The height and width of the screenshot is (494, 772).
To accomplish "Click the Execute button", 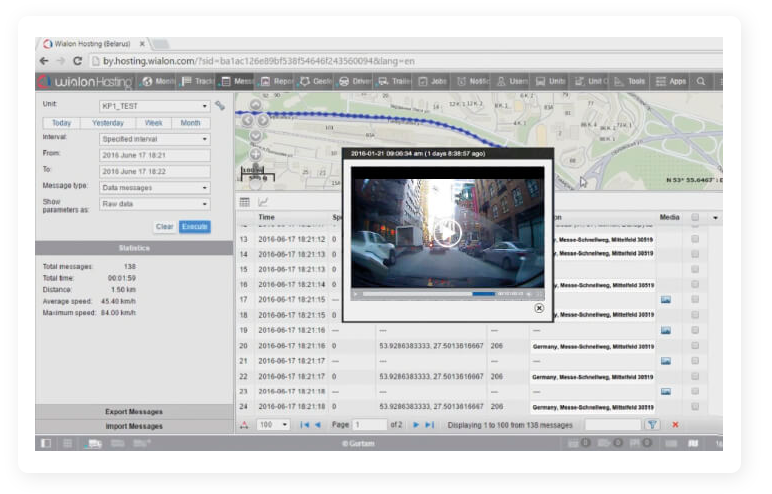I will click(x=194, y=227).
